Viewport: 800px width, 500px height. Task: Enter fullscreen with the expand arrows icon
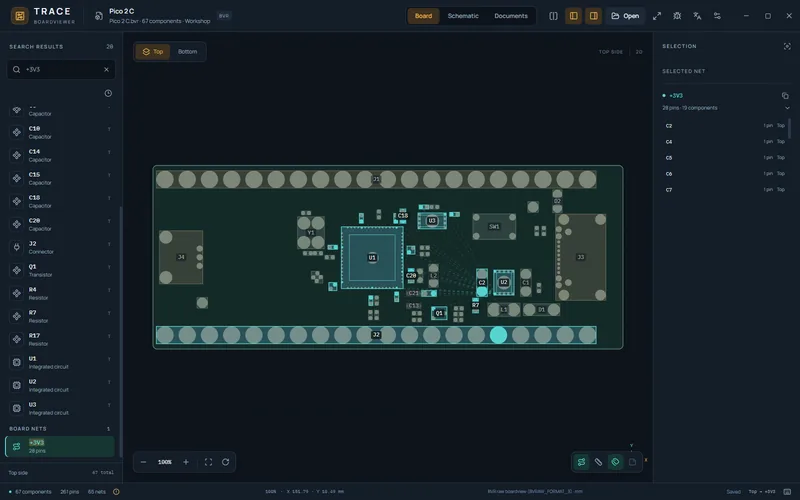point(657,16)
